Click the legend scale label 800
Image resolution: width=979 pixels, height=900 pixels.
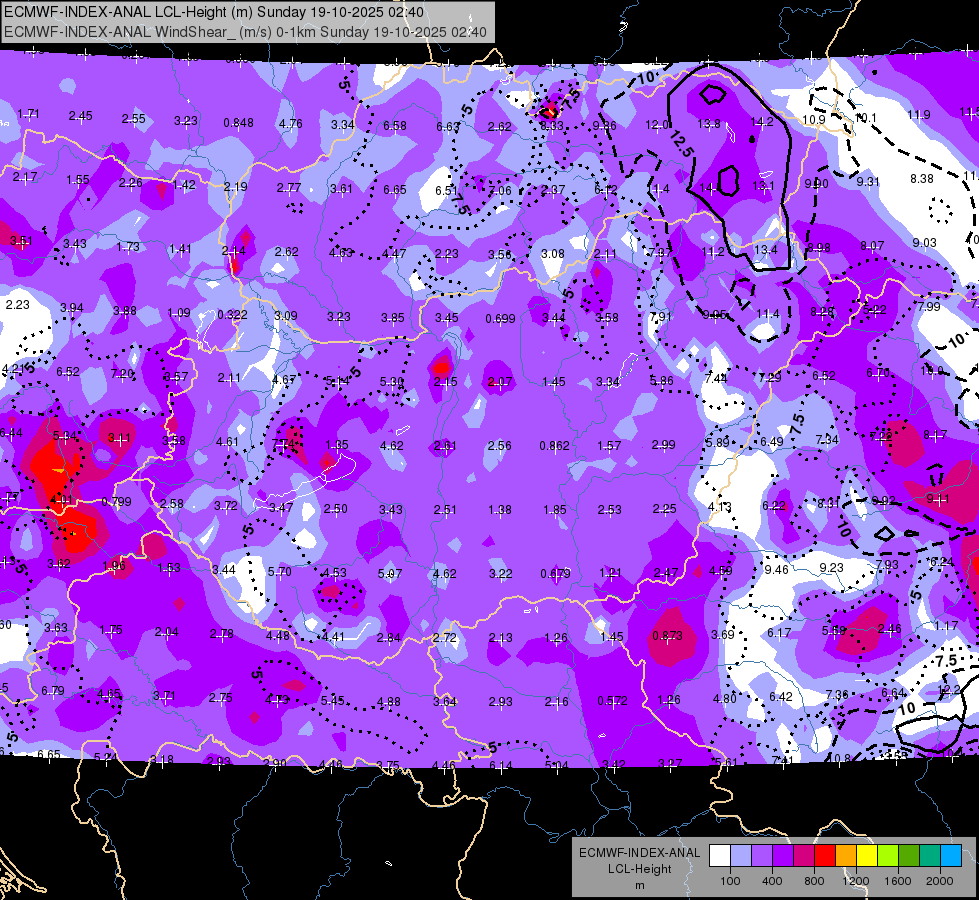point(814,881)
